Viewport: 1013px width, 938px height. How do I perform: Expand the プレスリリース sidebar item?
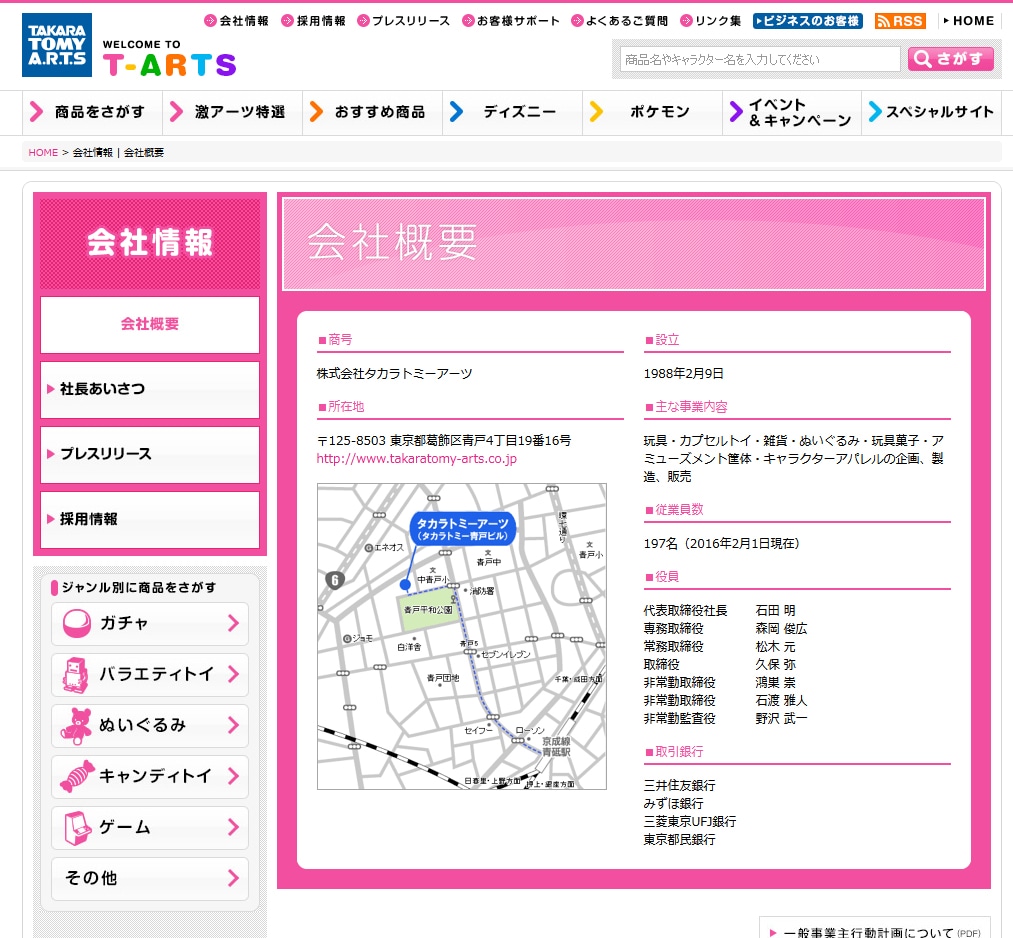(x=150, y=454)
